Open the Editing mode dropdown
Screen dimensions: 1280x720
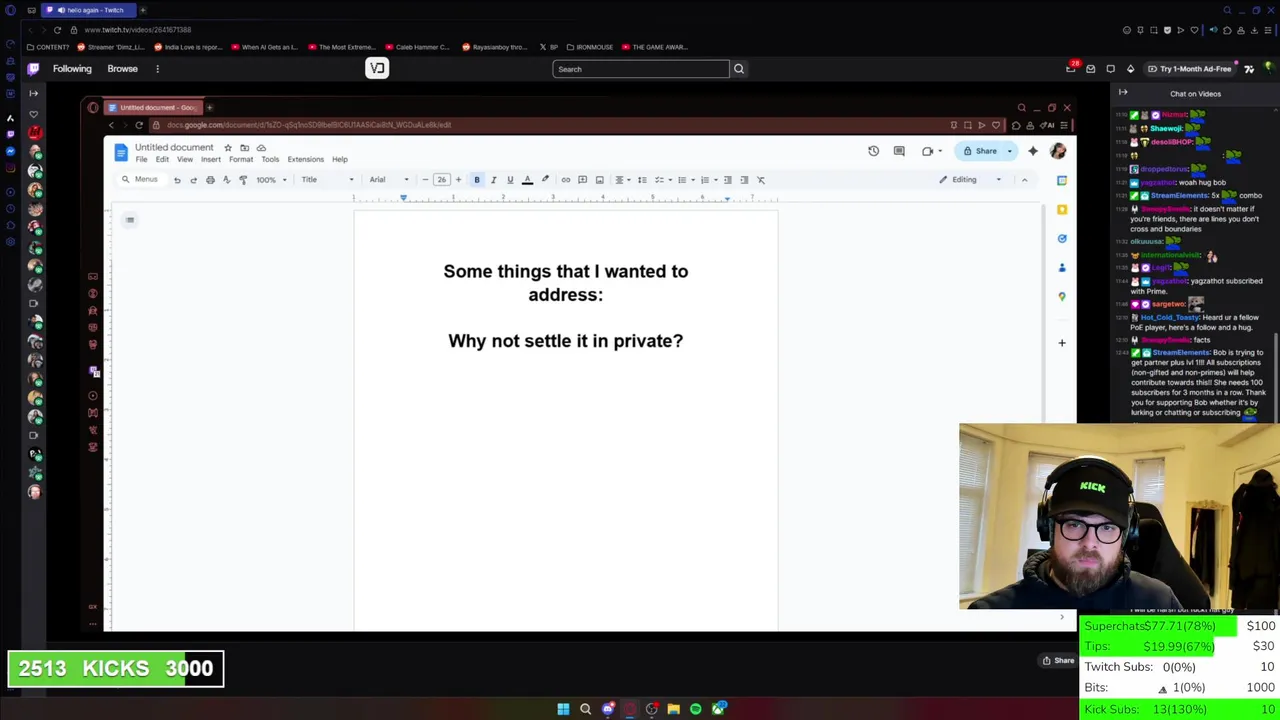point(970,180)
